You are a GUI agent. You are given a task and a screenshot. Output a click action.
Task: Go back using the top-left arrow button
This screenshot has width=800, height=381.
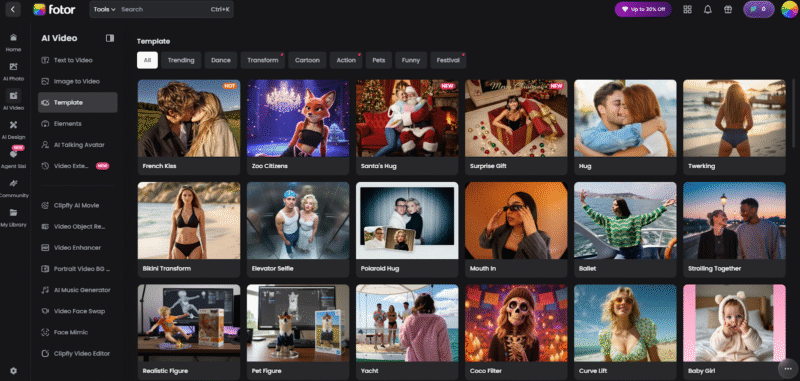pos(13,9)
